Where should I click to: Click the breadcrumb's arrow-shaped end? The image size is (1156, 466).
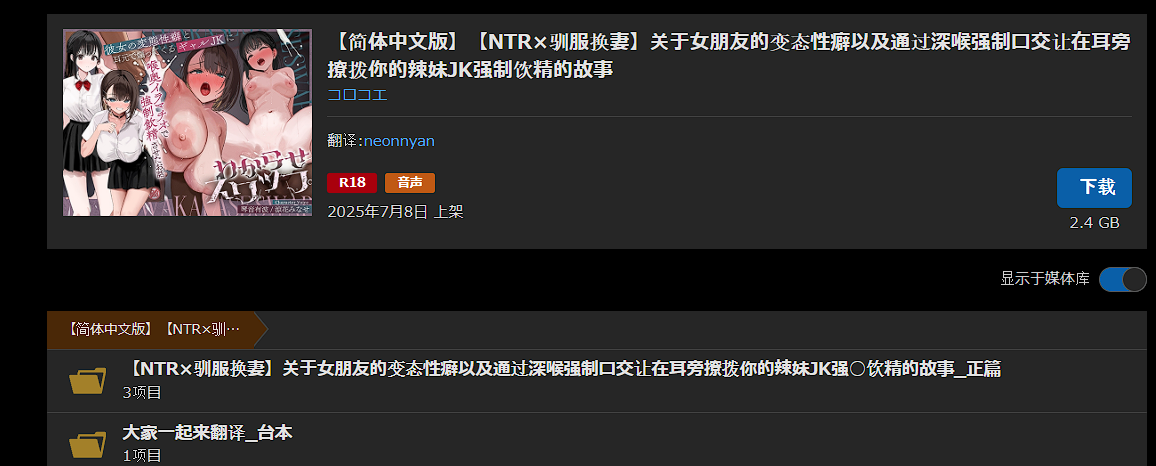pyautogui.click(x=260, y=330)
